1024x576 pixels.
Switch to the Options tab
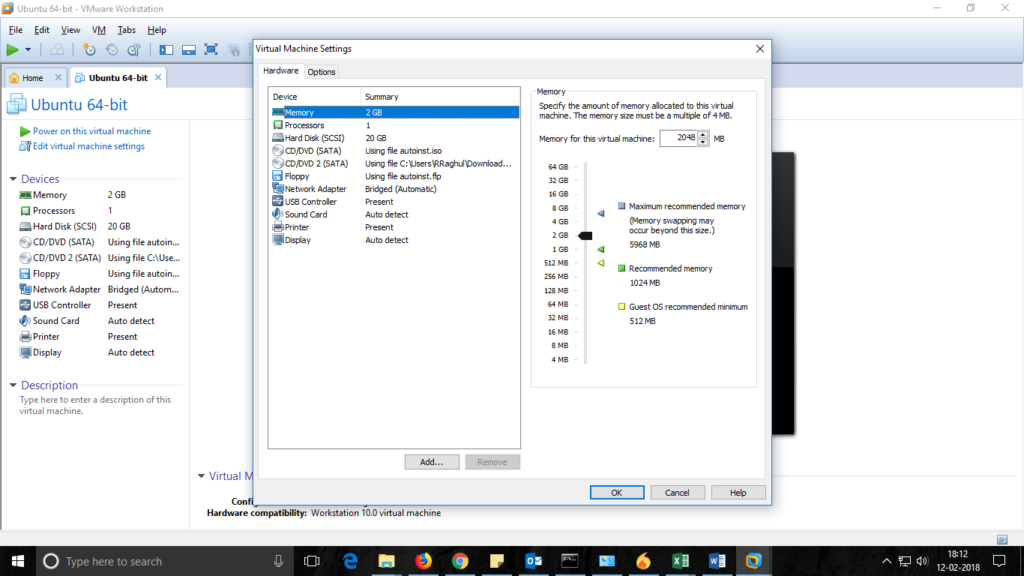pos(321,72)
